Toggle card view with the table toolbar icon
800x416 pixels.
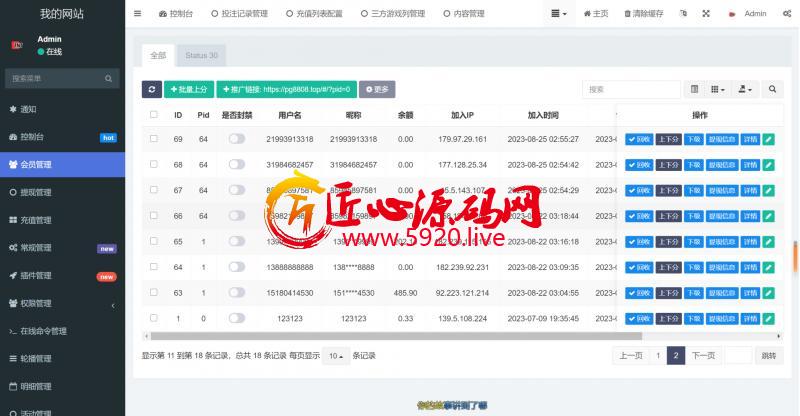pos(694,89)
